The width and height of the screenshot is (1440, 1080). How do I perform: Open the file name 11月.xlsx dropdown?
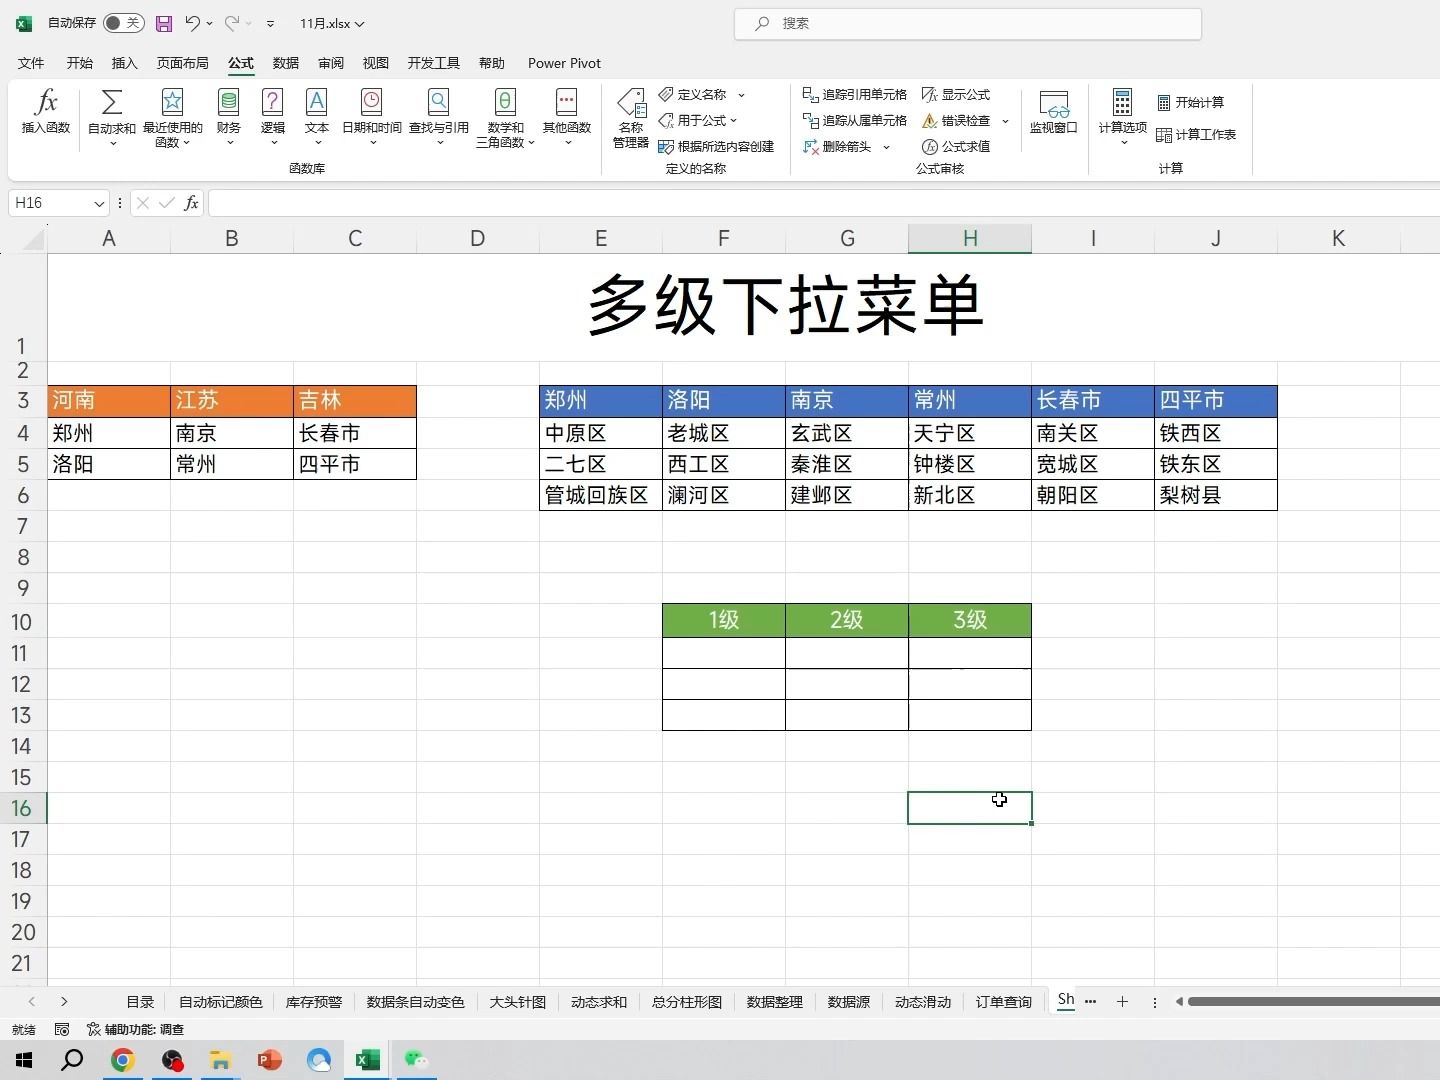tap(332, 23)
